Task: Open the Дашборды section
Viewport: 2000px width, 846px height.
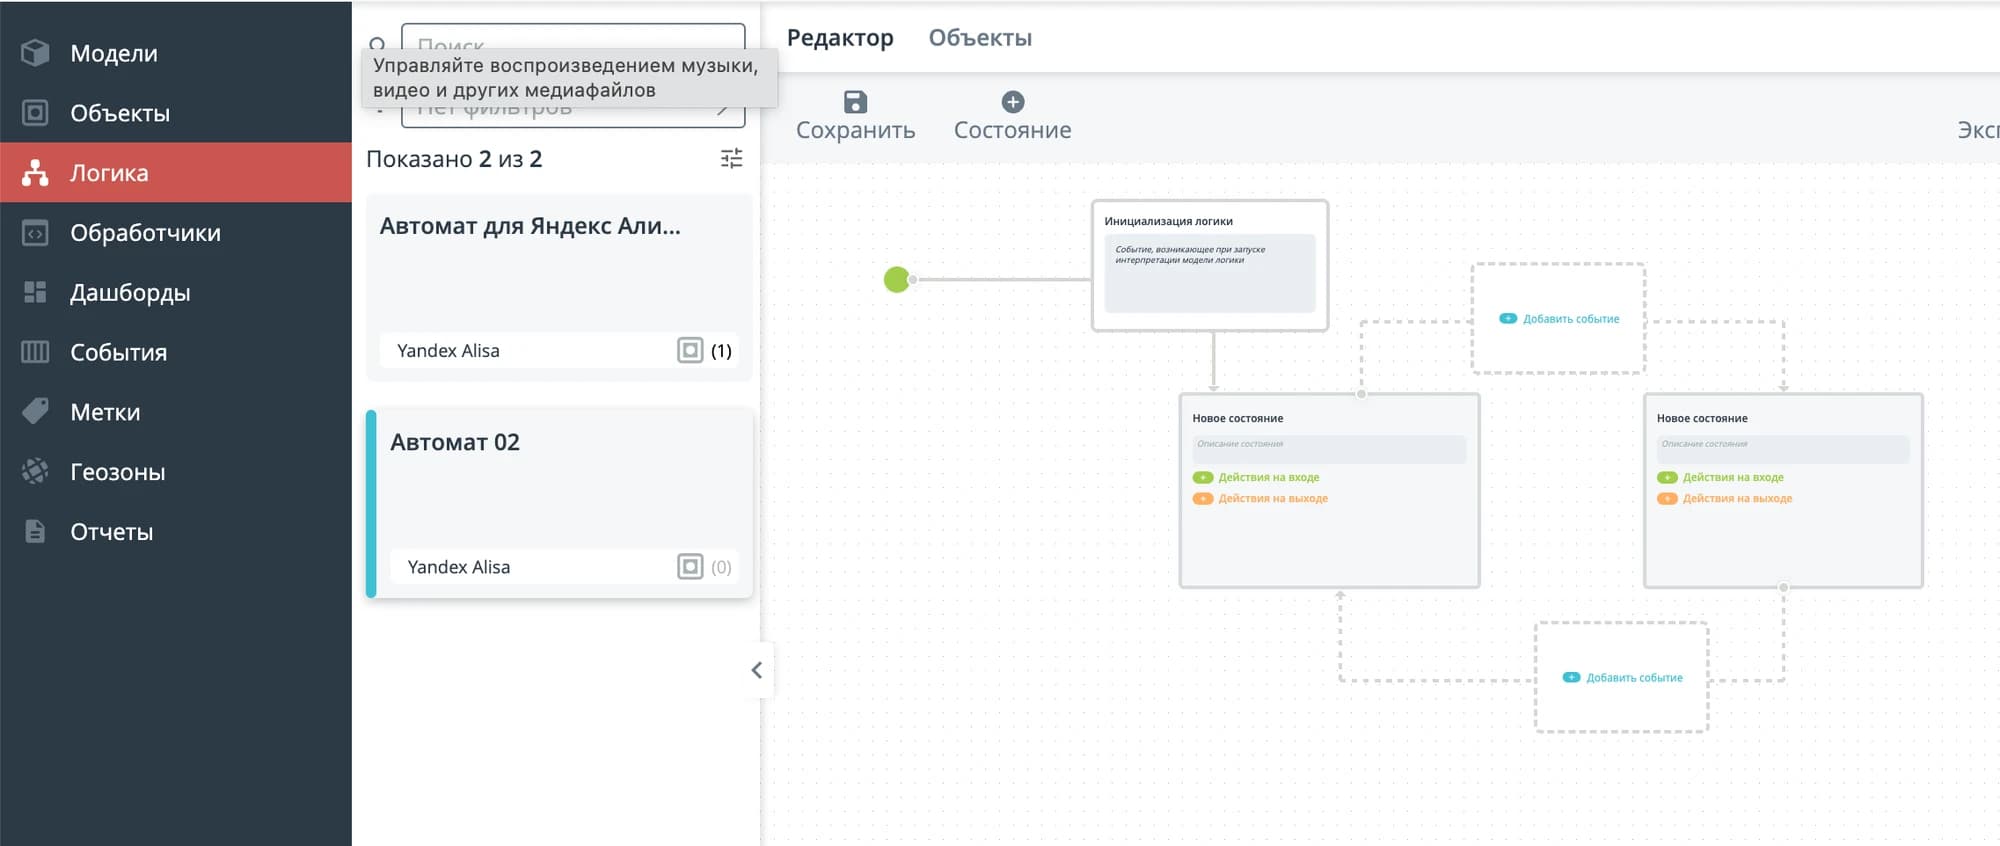Action: click(129, 293)
